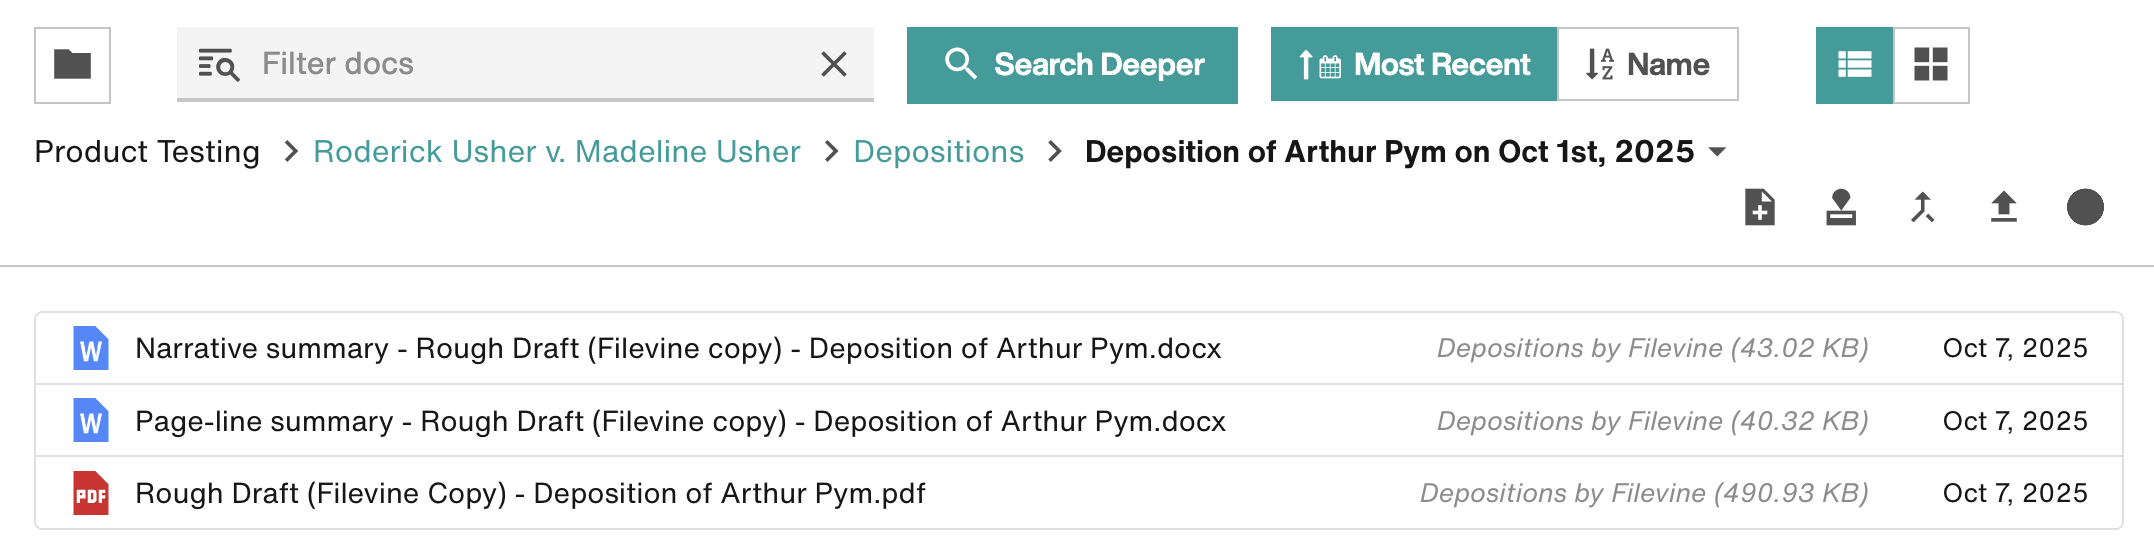Switch to list view layout

point(1854,65)
